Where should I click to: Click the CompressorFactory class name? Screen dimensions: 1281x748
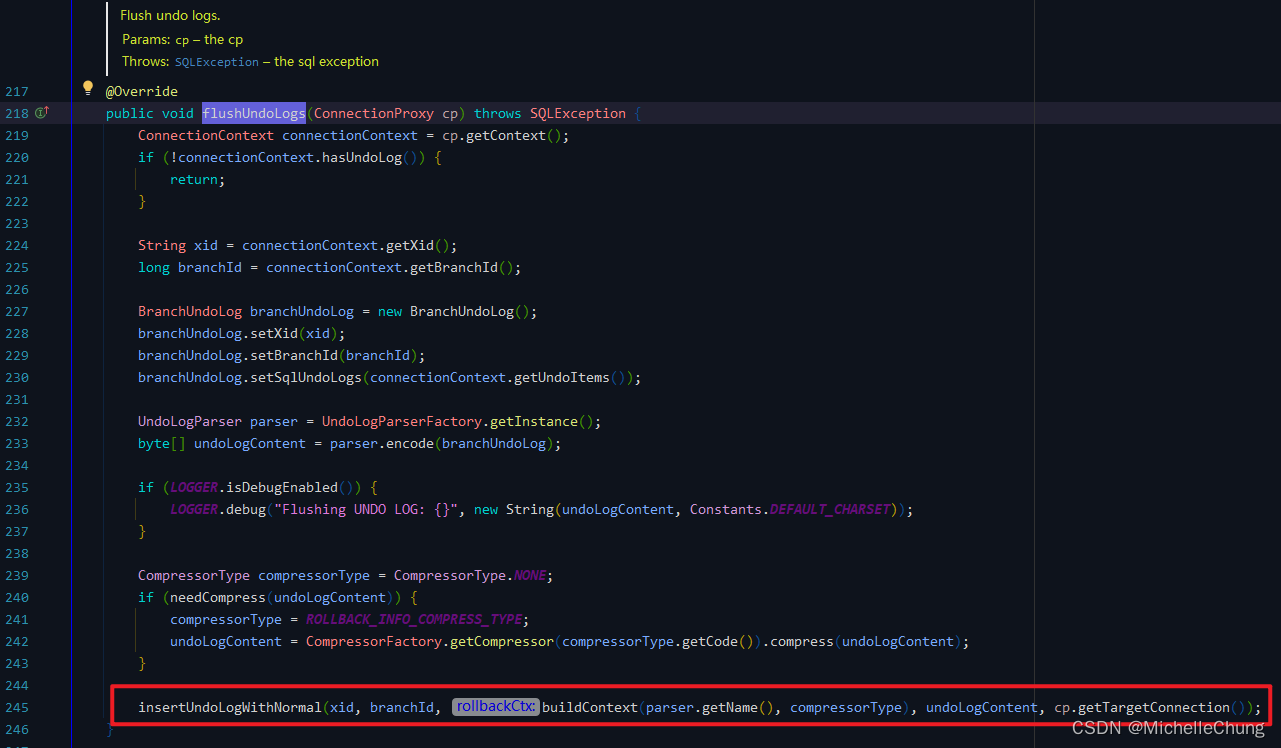point(374,641)
